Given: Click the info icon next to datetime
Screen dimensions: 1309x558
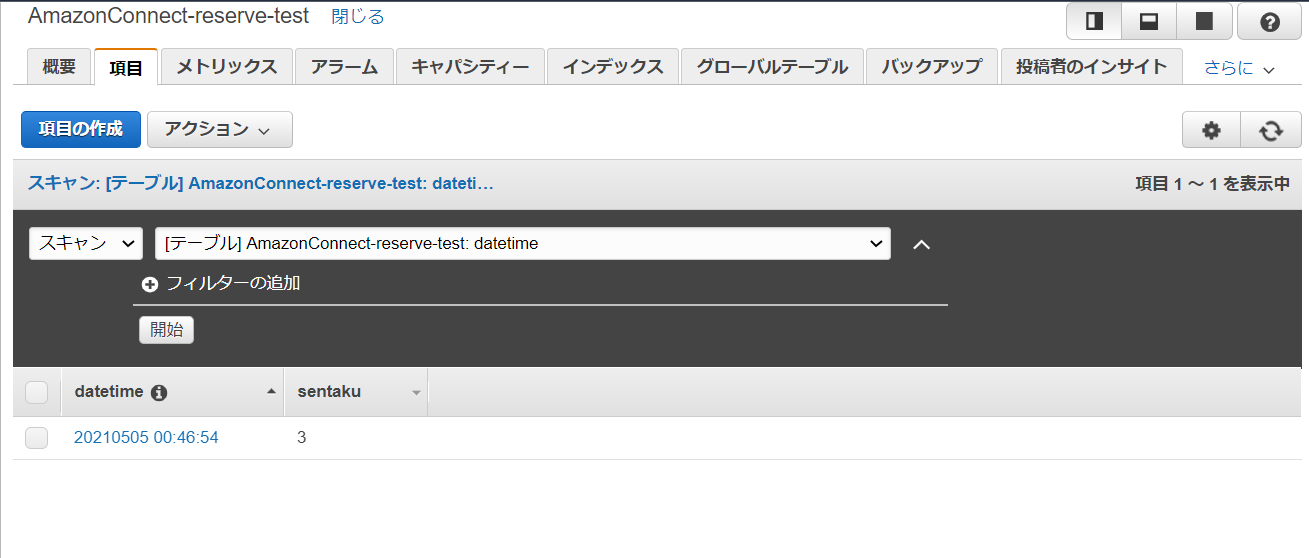Looking at the screenshot, I should (x=159, y=393).
